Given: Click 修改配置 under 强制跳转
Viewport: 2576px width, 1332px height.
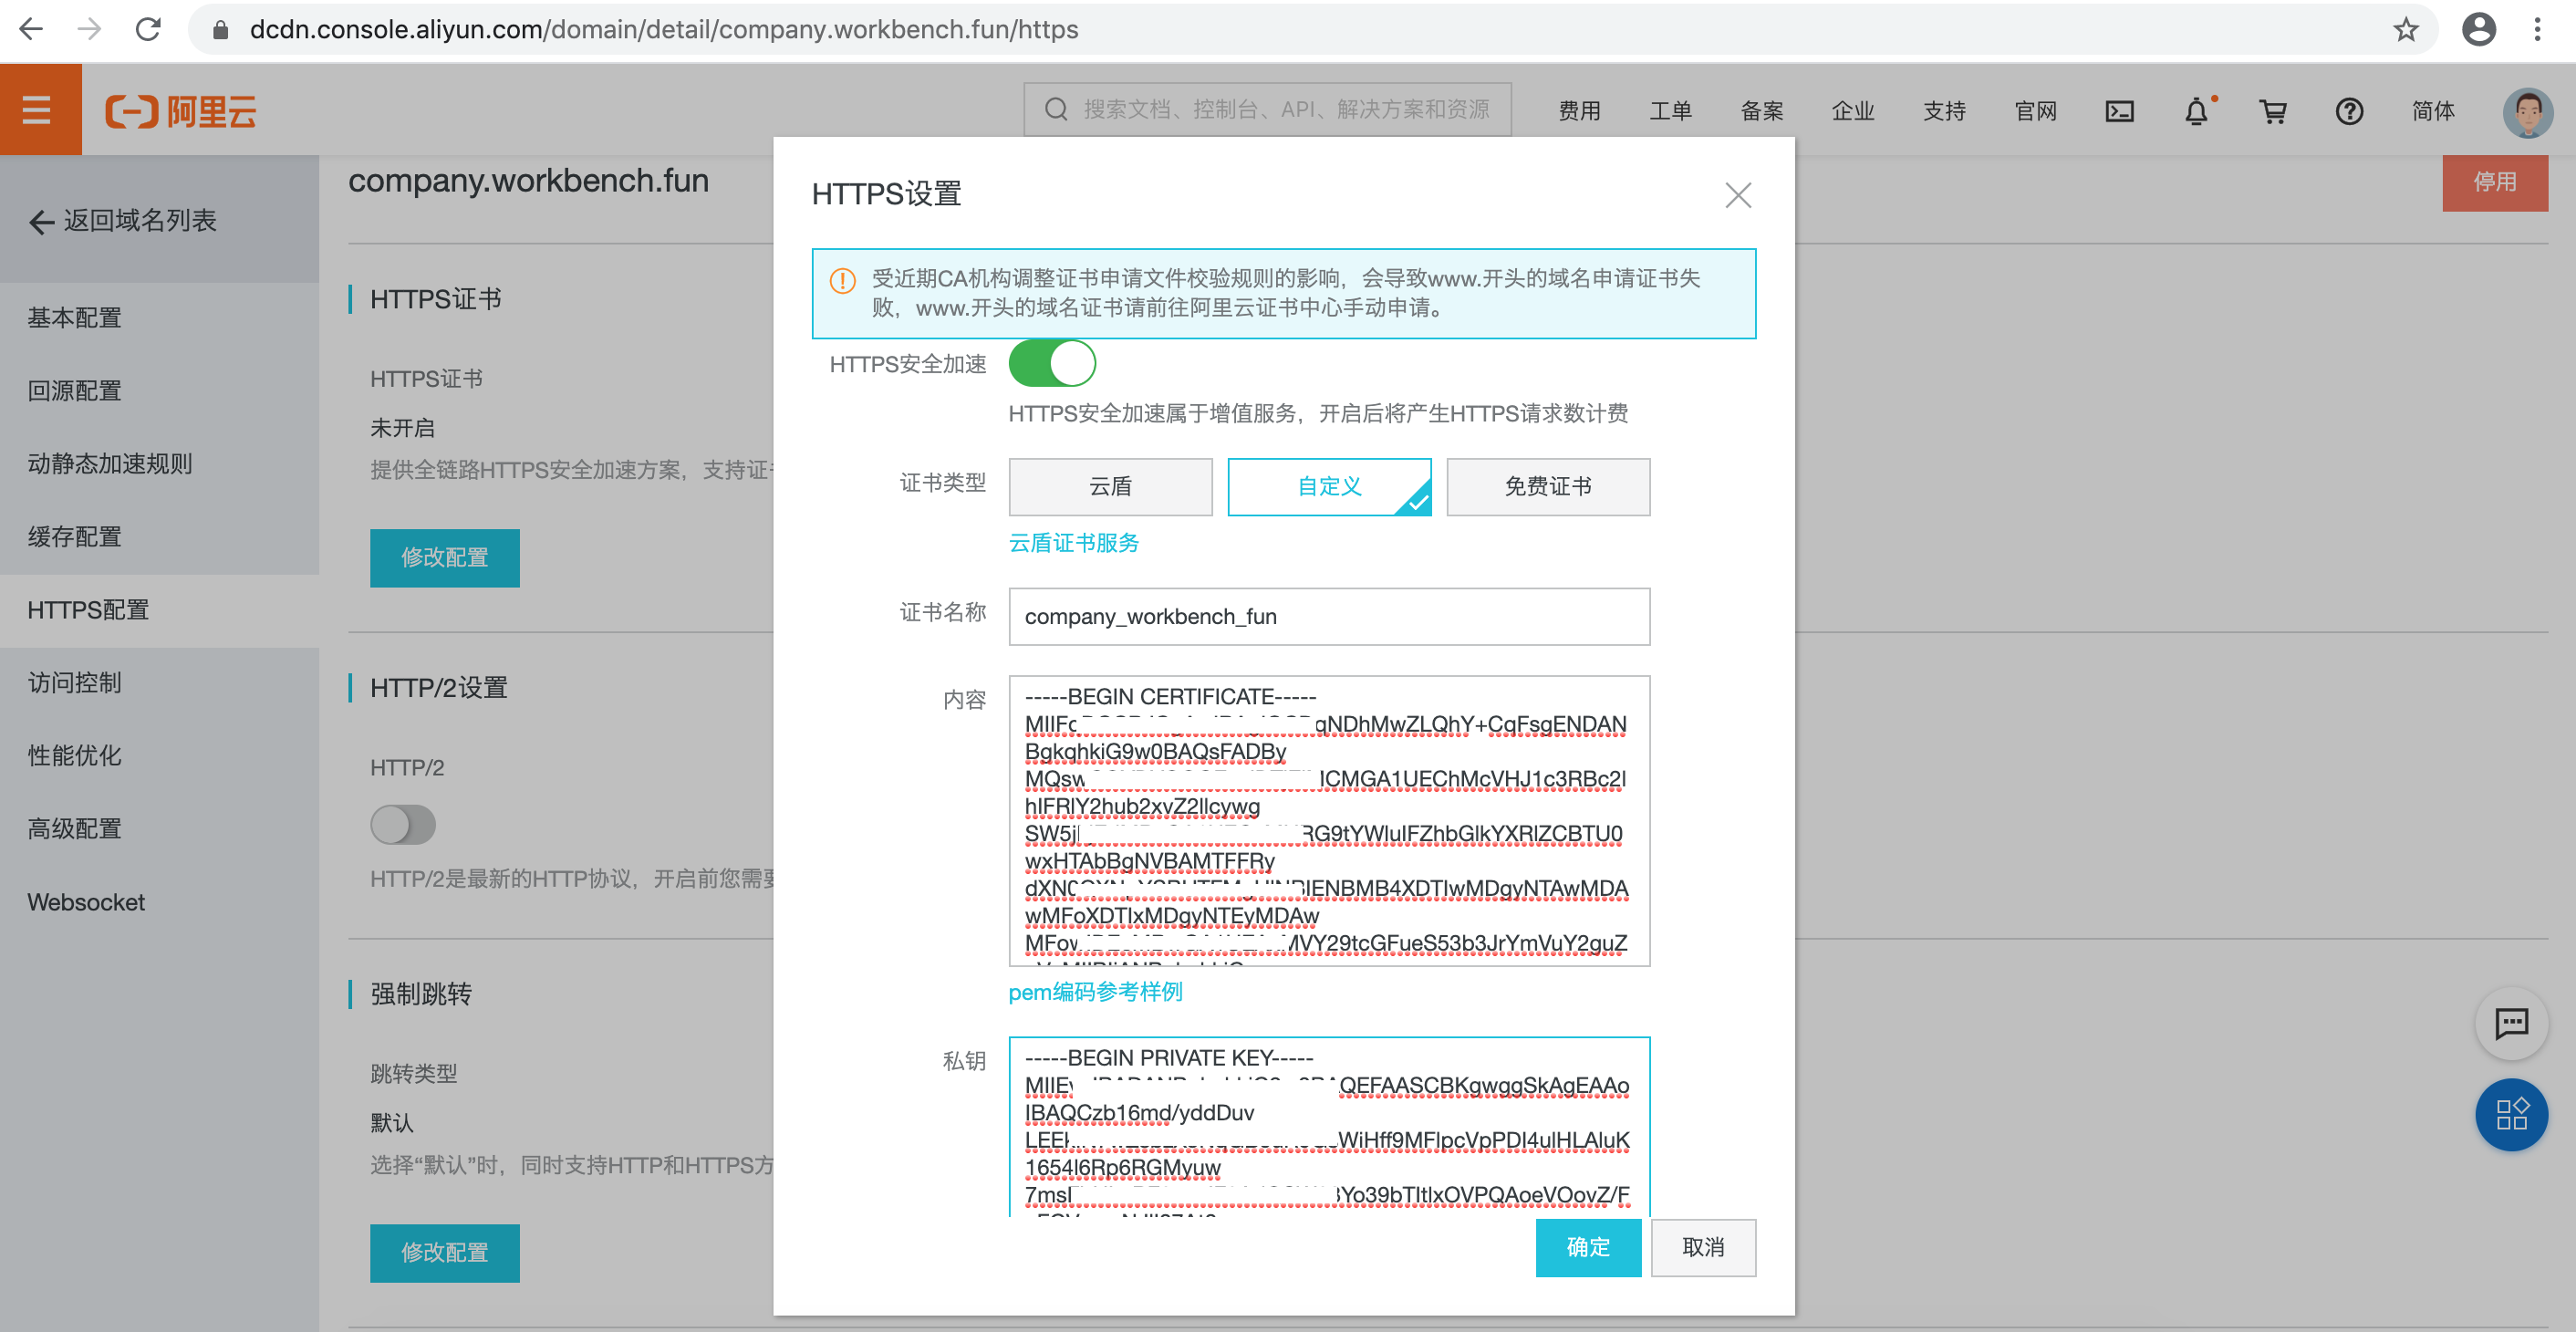Looking at the screenshot, I should pyautogui.click(x=444, y=1252).
